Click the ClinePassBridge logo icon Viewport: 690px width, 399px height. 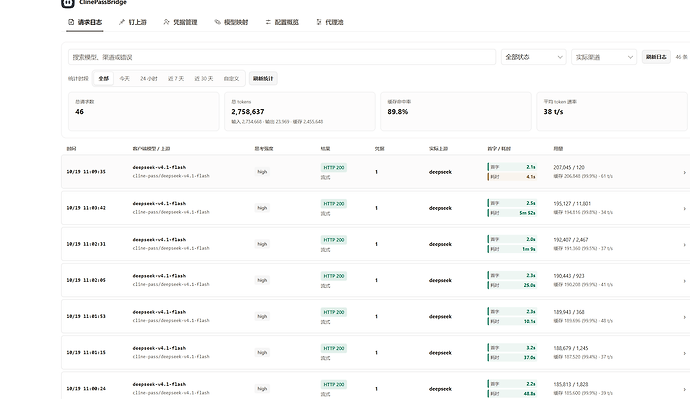pos(68,3)
